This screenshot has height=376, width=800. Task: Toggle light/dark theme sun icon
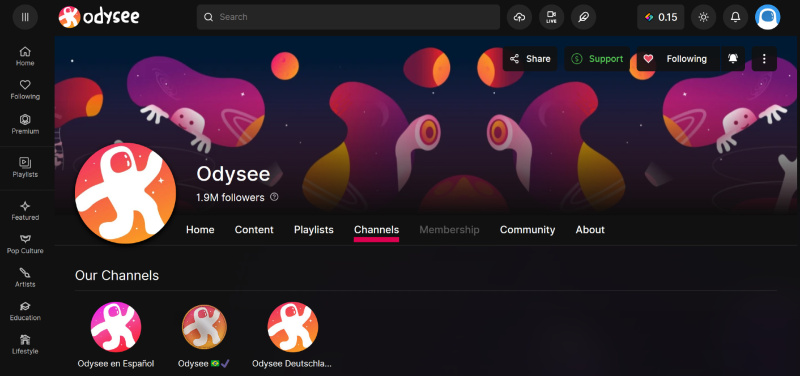[704, 17]
